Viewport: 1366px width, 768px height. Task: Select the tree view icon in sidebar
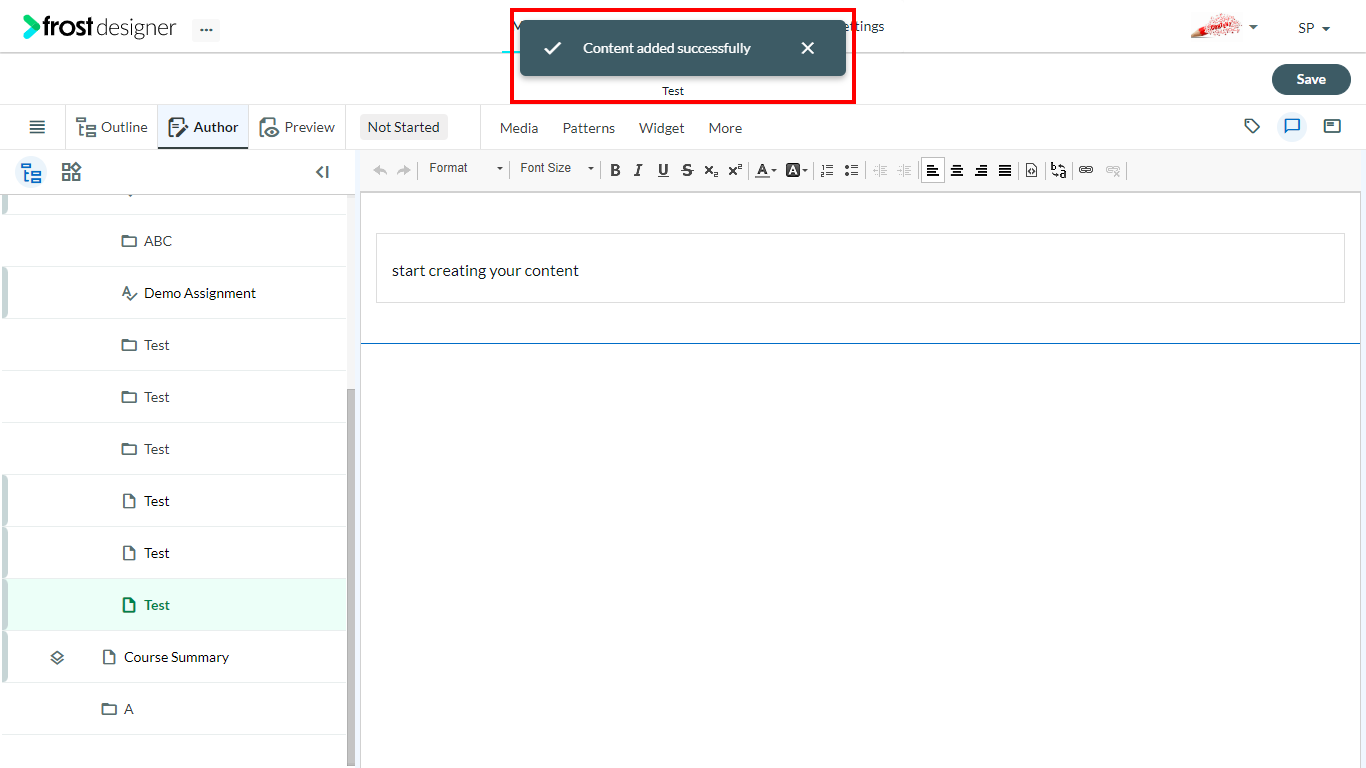click(31, 172)
